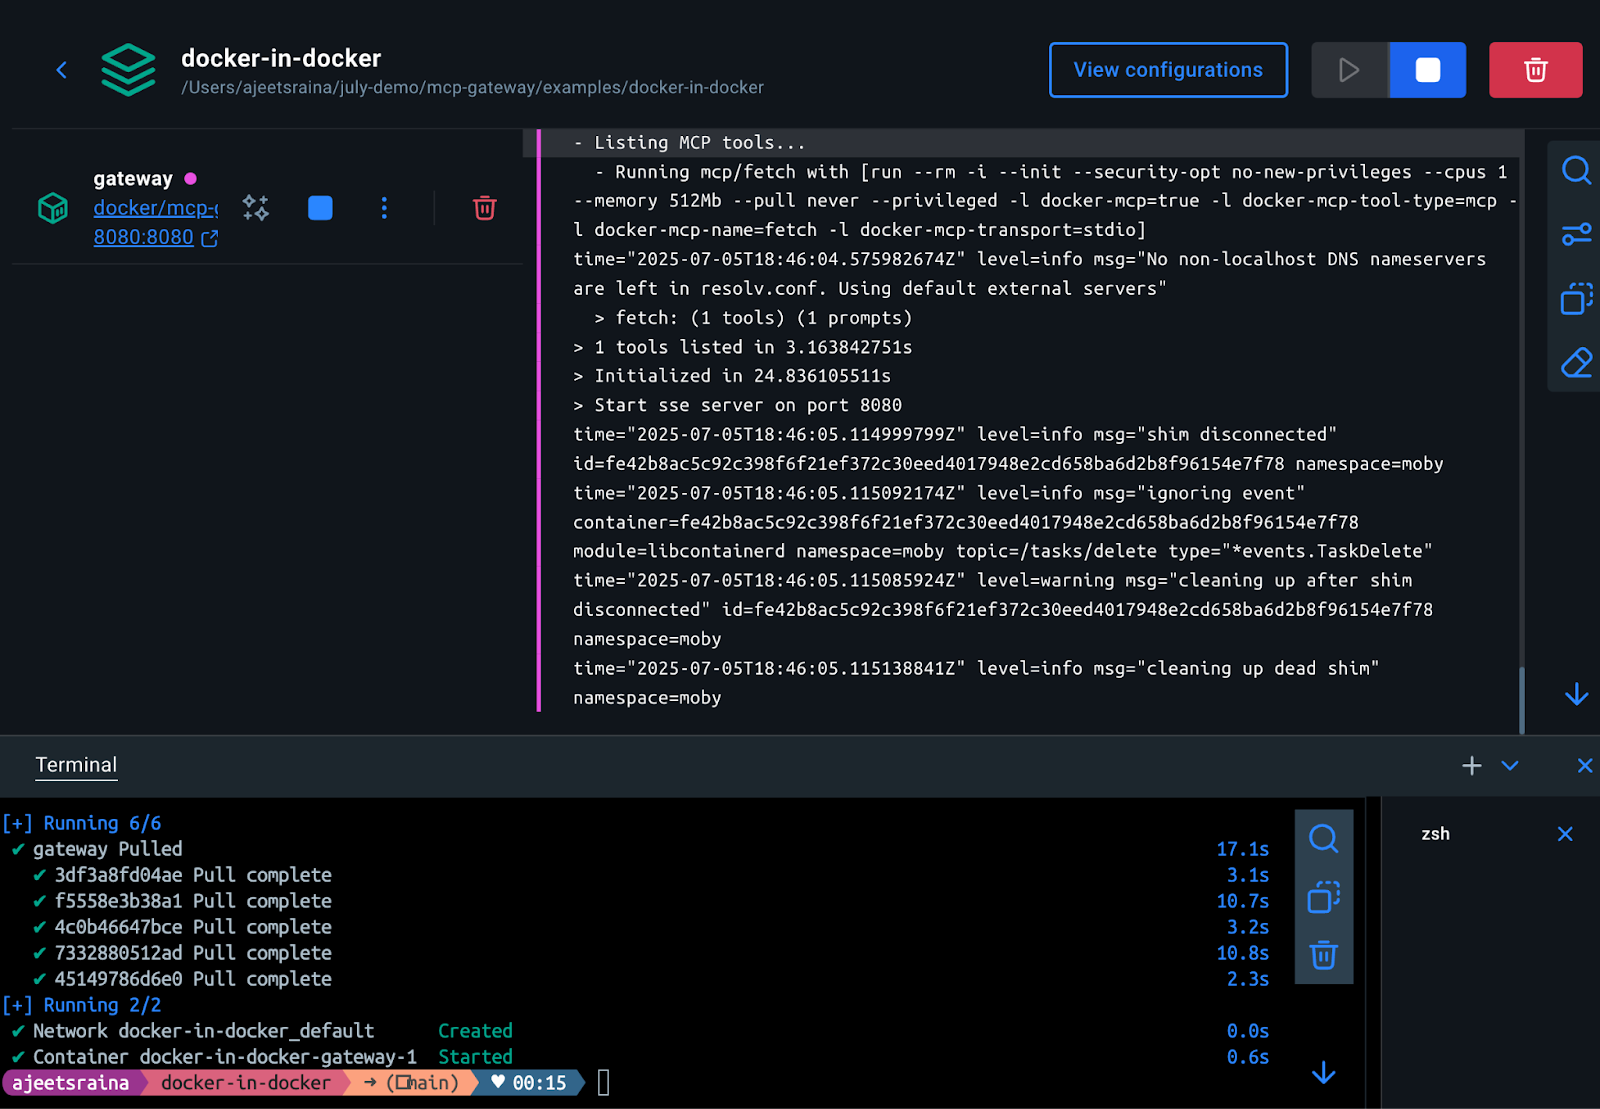Open log display filter settings
The width and height of the screenshot is (1600, 1109).
pyautogui.click(x=1576, y=235)
